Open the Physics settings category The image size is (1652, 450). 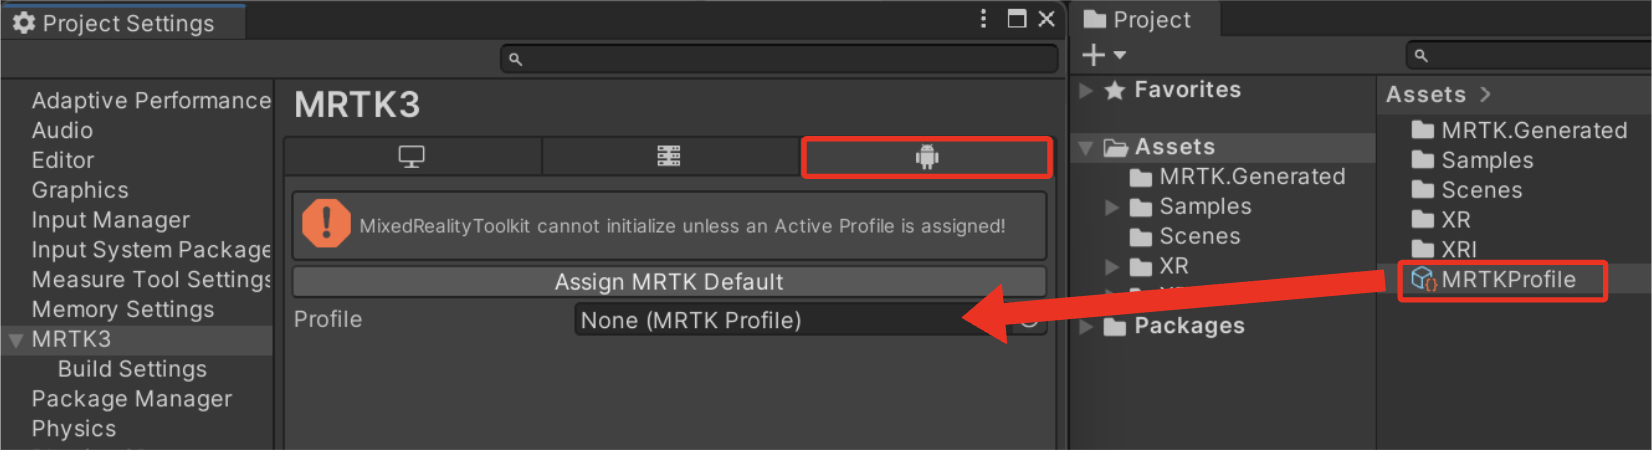[x=74, y=429]
